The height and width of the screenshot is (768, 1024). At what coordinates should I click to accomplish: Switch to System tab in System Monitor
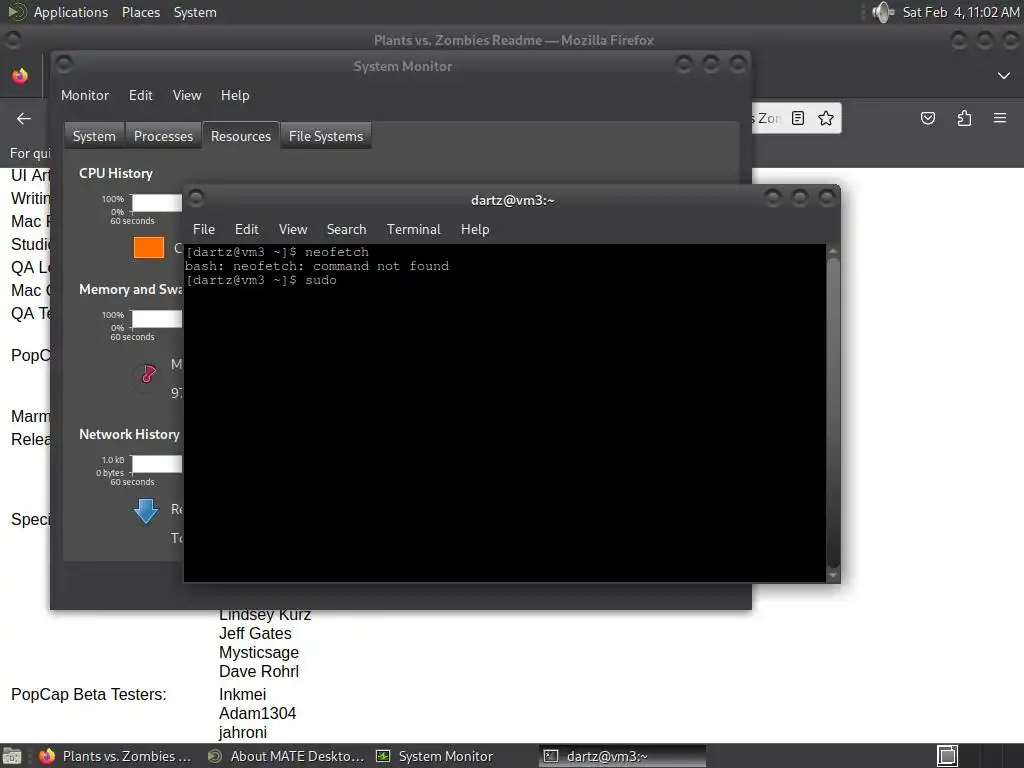tap(94, 136)
